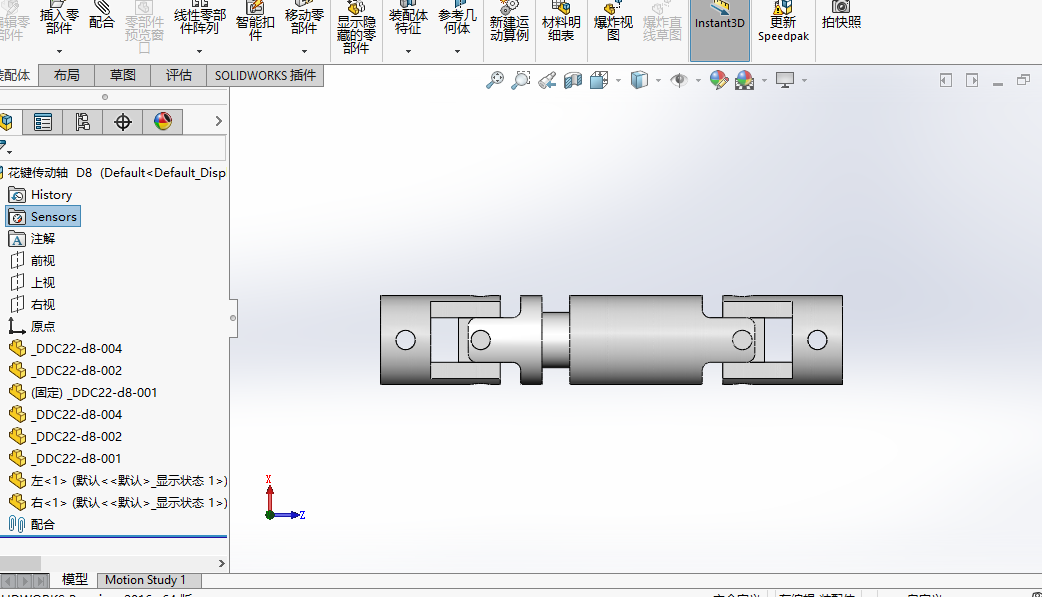This screenshot has height=597, width=1042.
Task: Open the Hide/Show Items dropdown arrow
Action: (698, 80)
